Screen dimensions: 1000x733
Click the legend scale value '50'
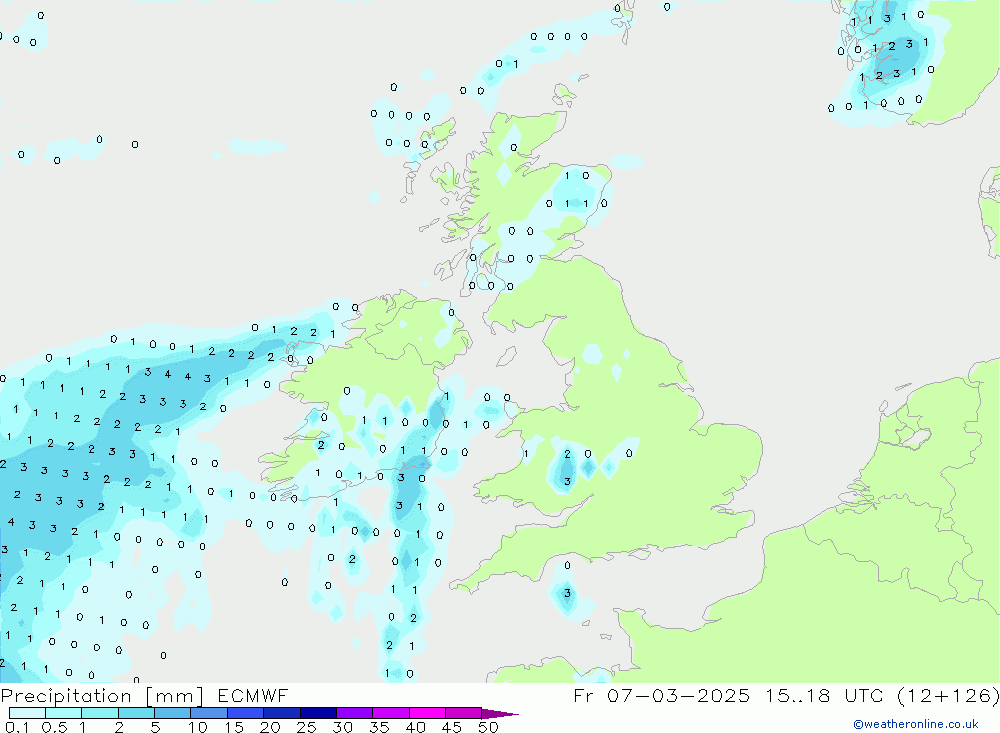(x=488, y=727)
